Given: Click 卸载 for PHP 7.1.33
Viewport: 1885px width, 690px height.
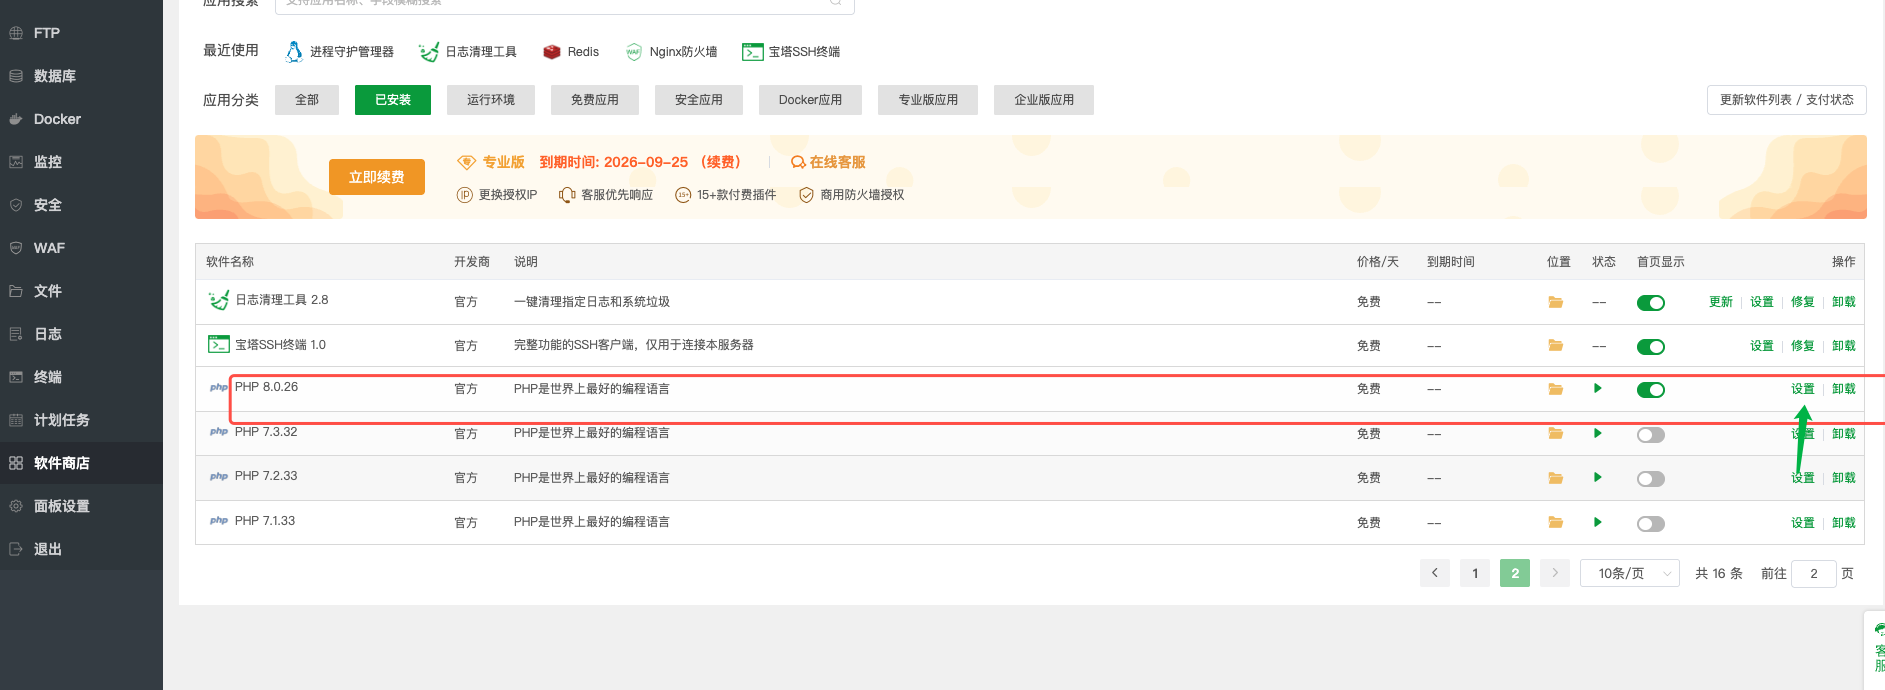Looking at the screenshot, I should 1844,523.
